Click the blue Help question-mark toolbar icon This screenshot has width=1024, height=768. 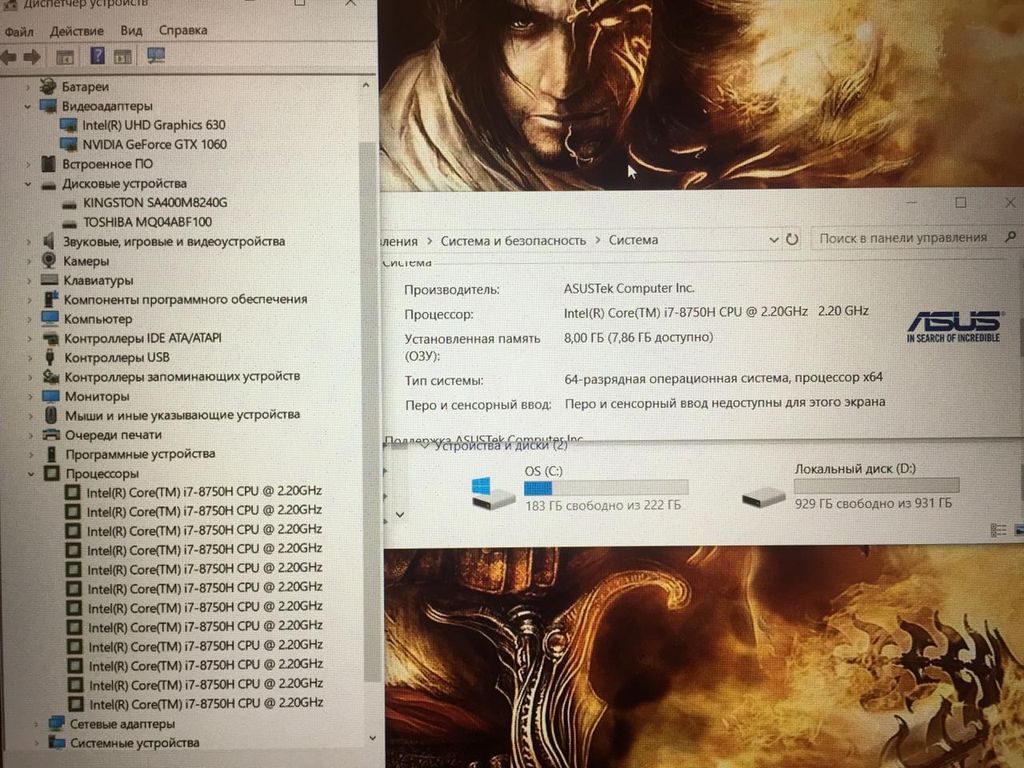coord(98,56)
